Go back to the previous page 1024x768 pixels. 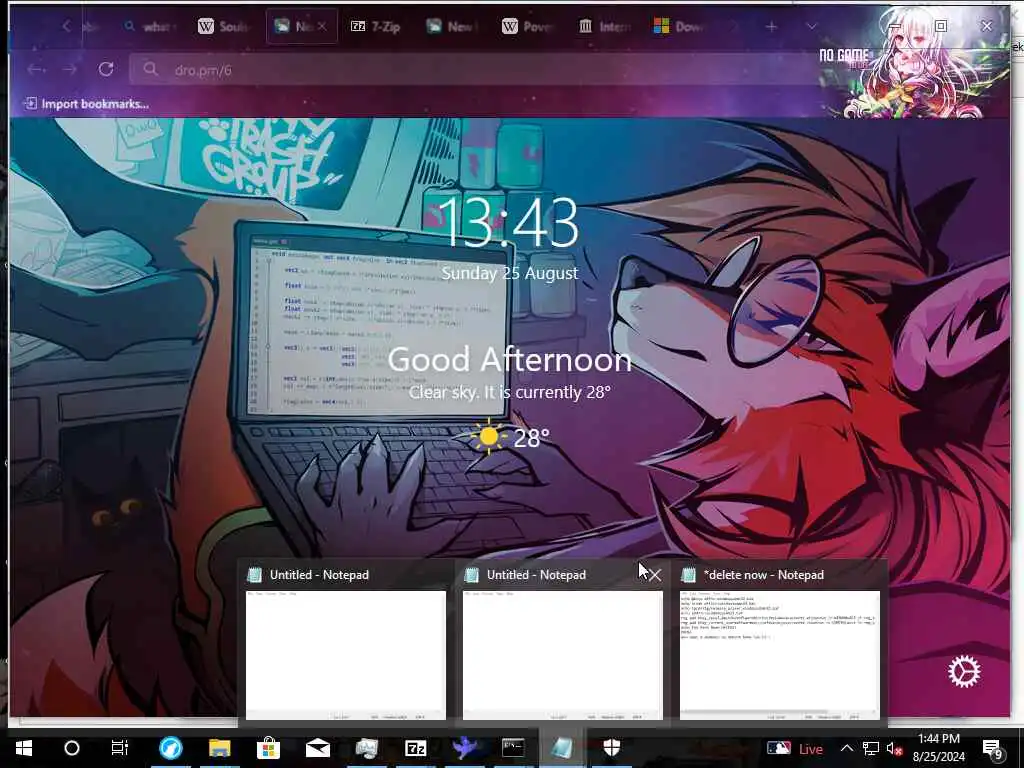[37, 69]
